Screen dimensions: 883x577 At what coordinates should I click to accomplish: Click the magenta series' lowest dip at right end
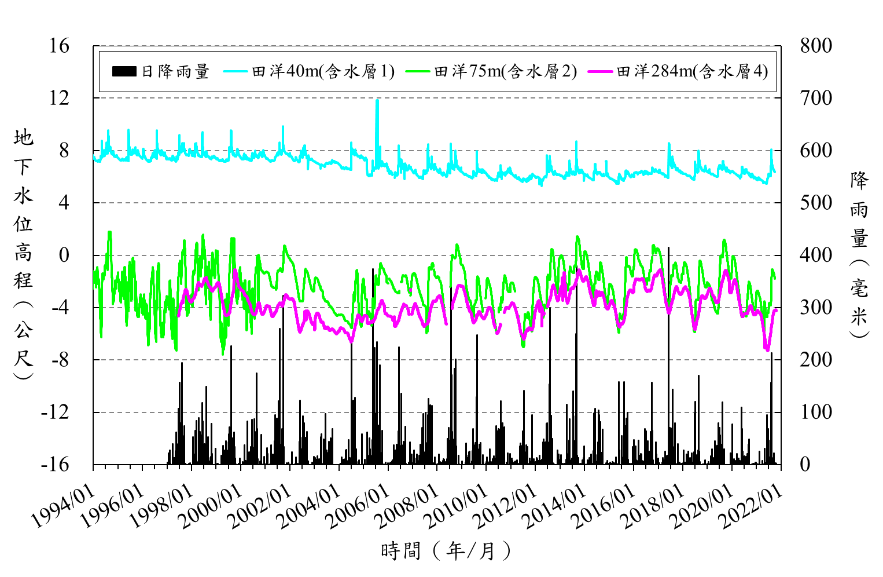[x=767, y=349]
